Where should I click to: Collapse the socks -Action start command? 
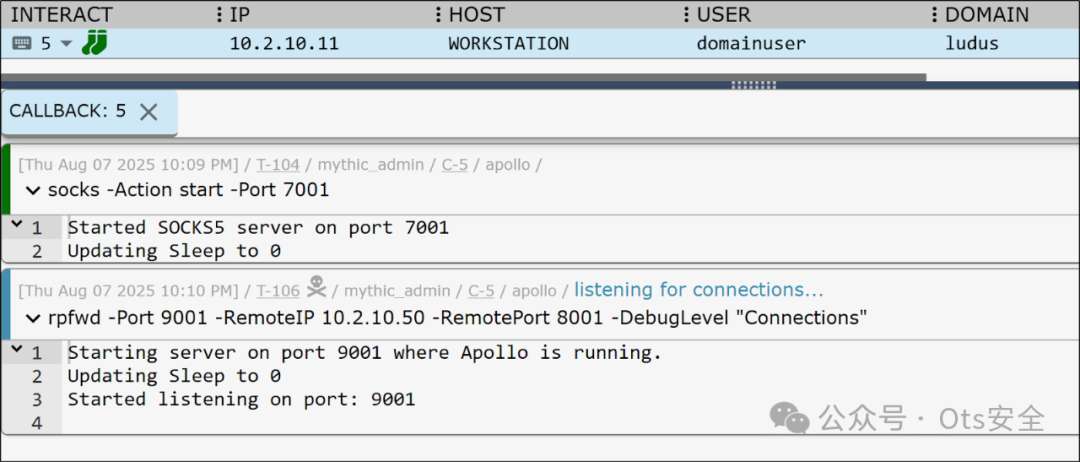coord(33,190)
